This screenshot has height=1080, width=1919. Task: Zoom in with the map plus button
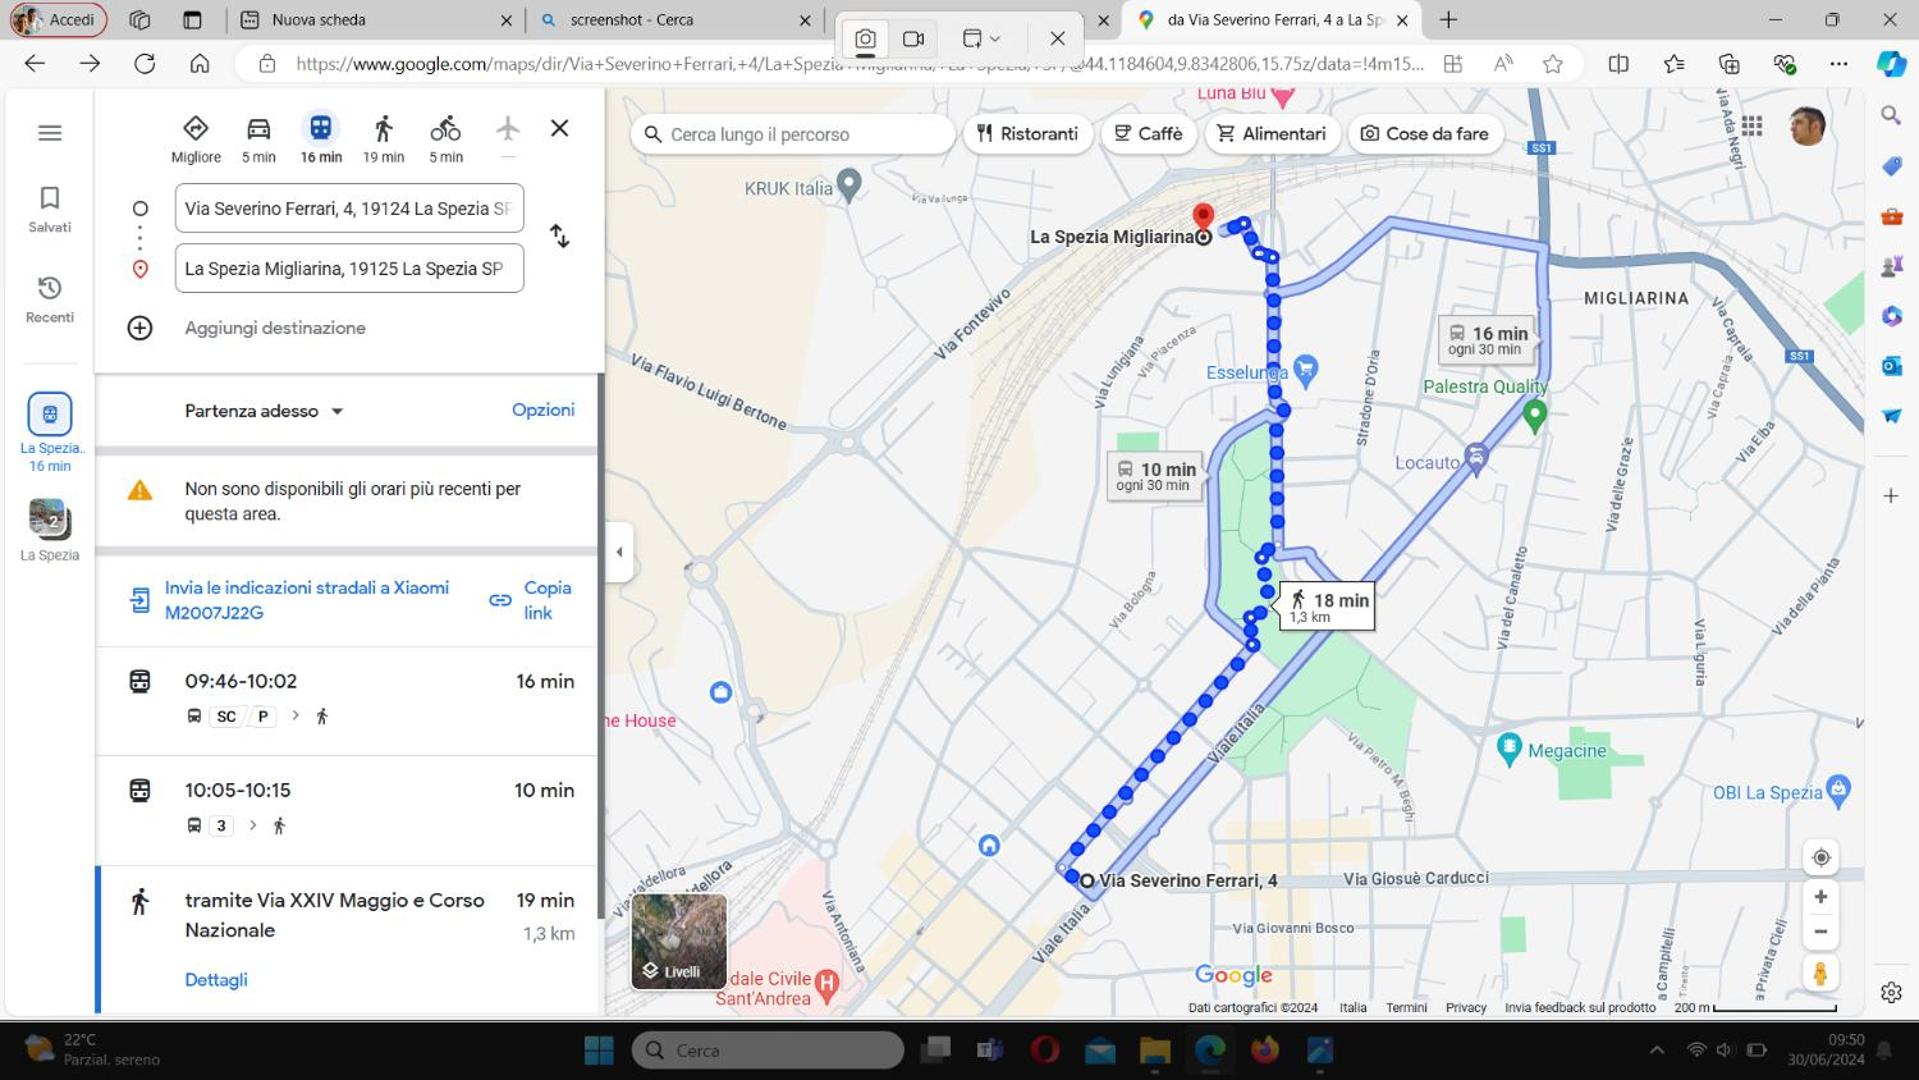[x=1821, y=897]
